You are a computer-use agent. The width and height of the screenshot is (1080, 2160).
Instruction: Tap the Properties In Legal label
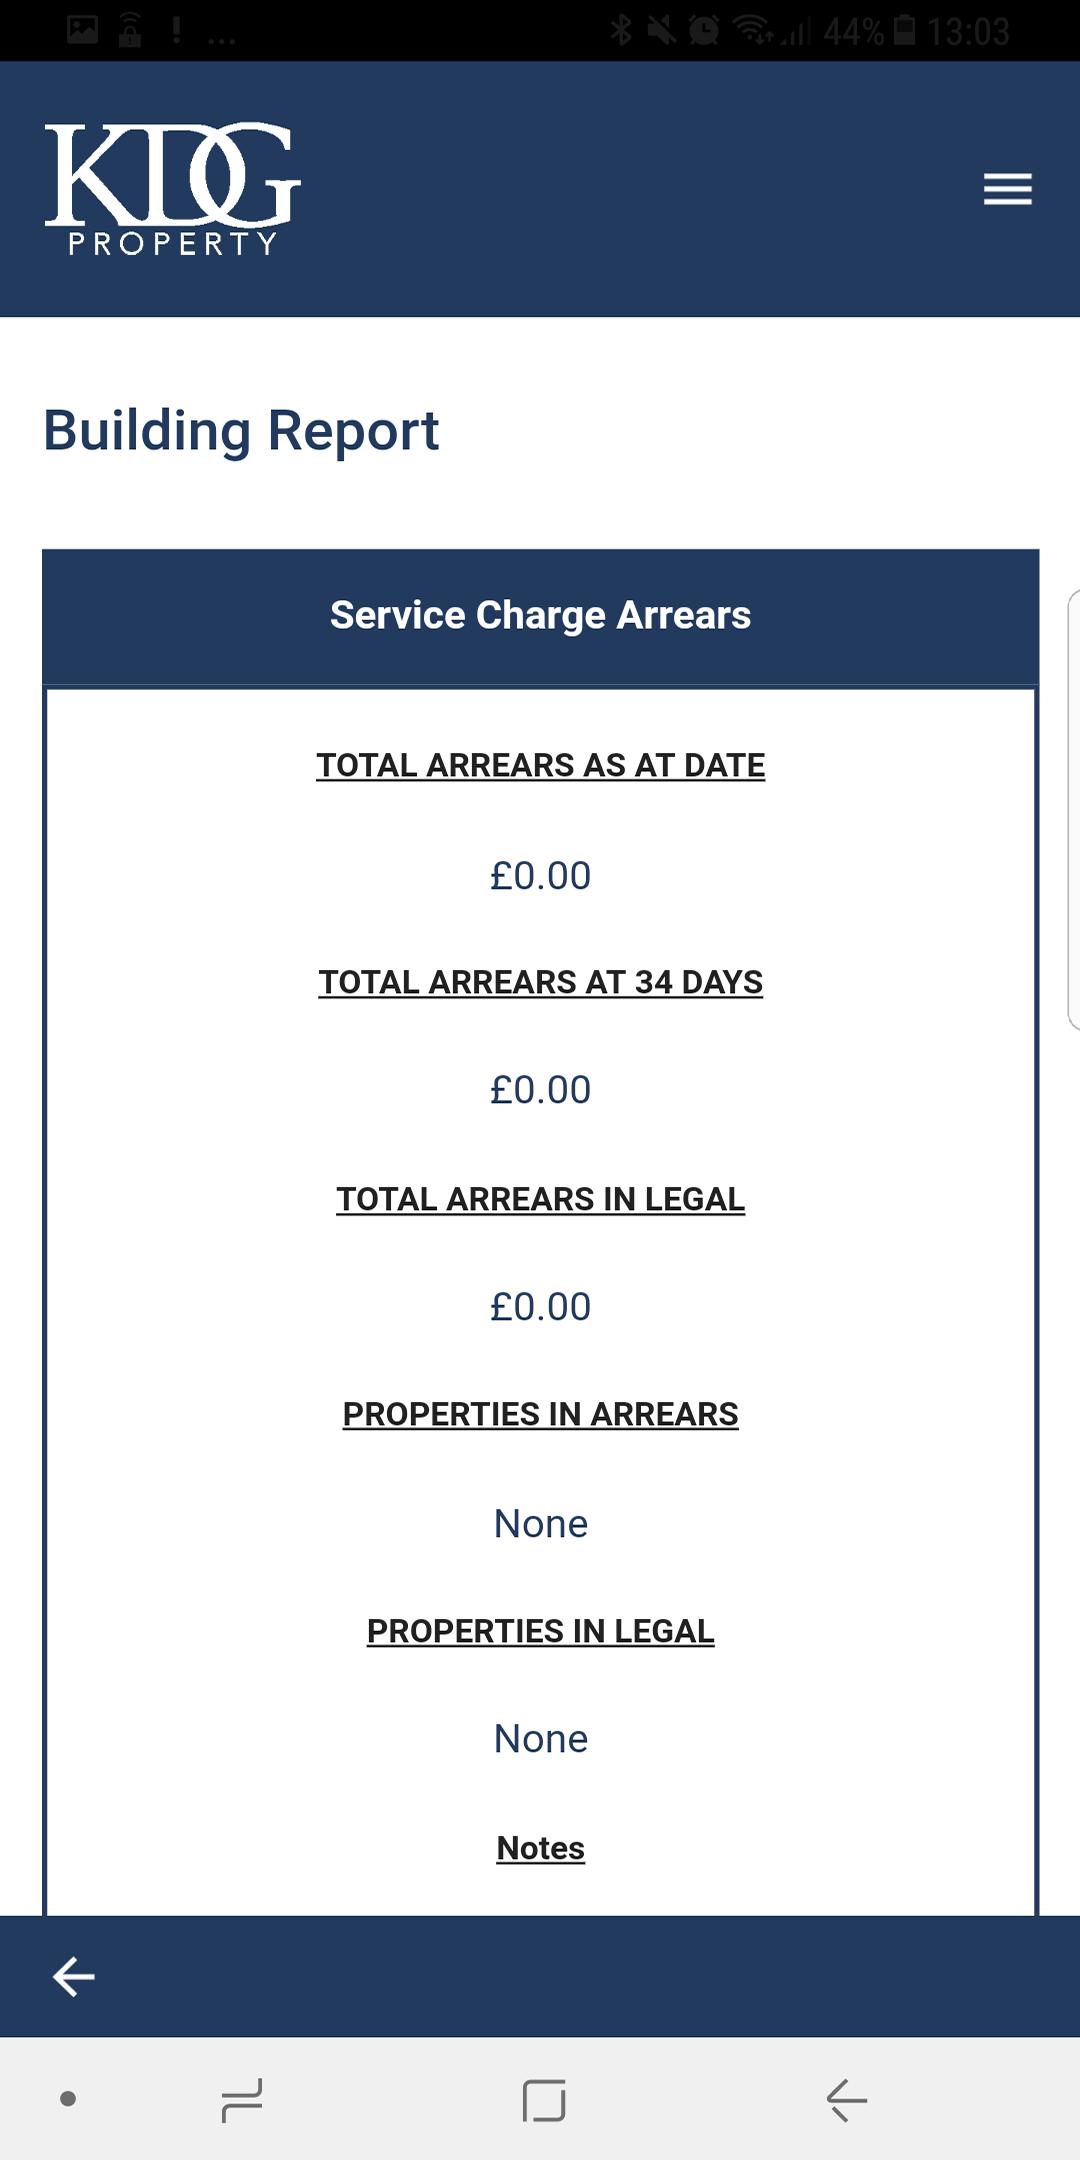[x=540, y=1632]
